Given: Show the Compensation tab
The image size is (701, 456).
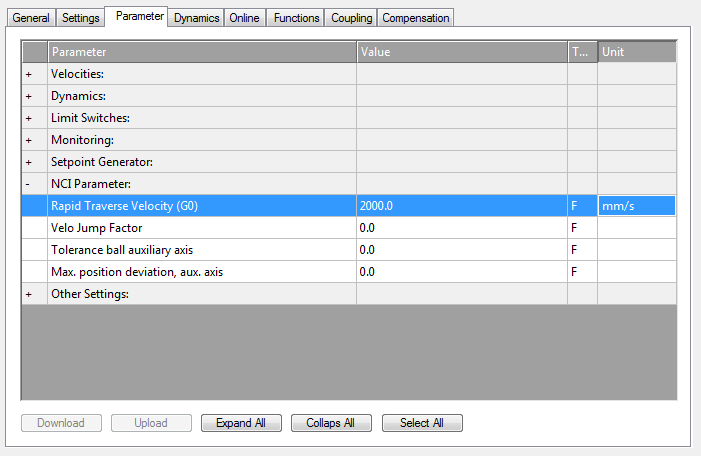Looking at the screenshot, I should (x=416, y=18).
